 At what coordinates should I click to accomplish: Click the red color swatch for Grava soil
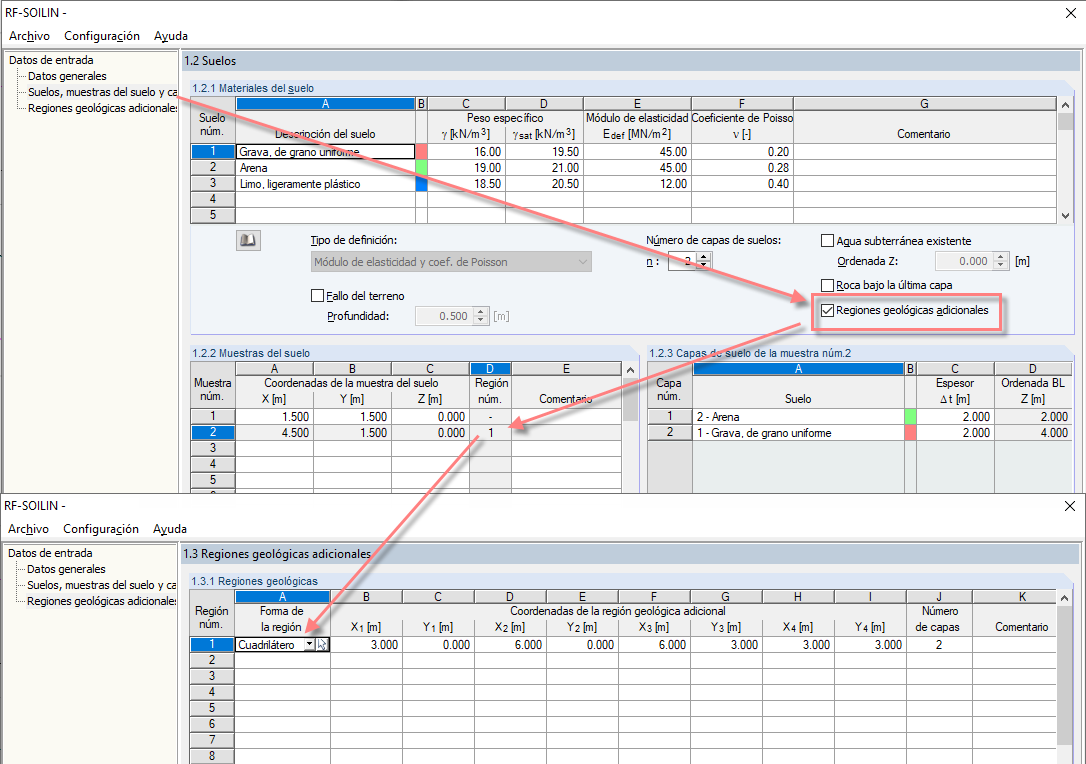[421, 152]
